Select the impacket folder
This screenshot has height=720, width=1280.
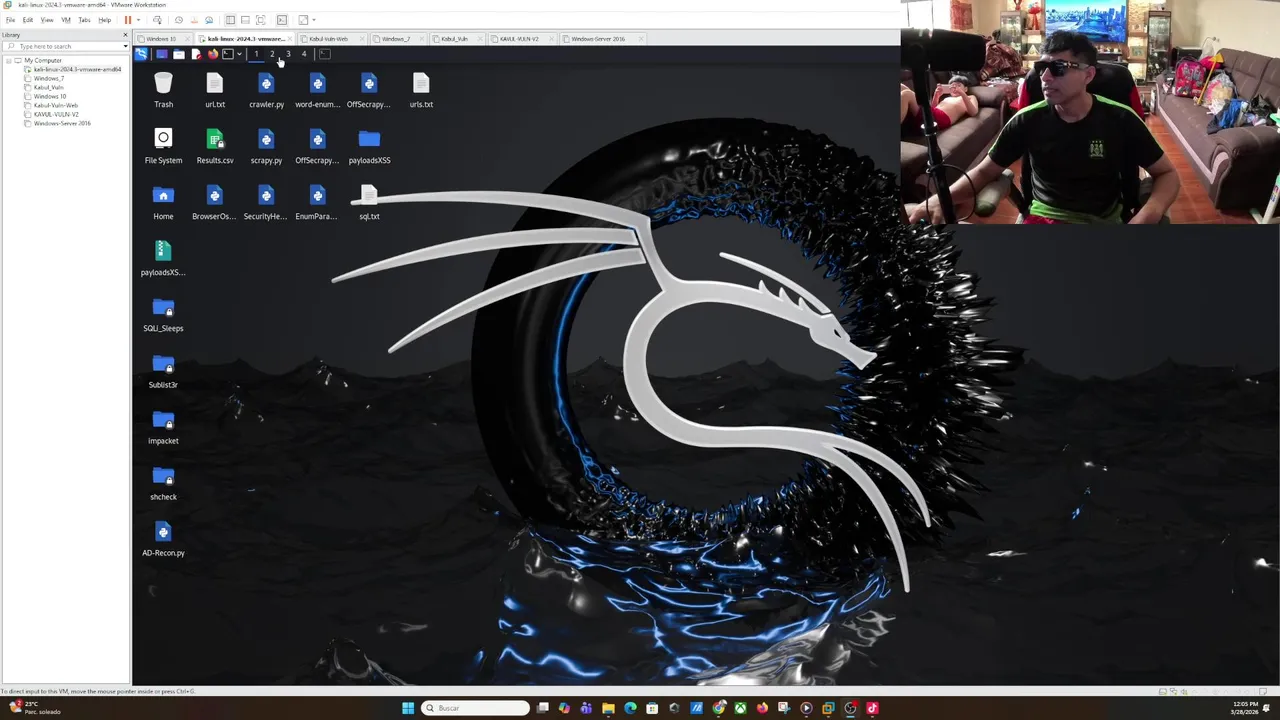point(163,426)
